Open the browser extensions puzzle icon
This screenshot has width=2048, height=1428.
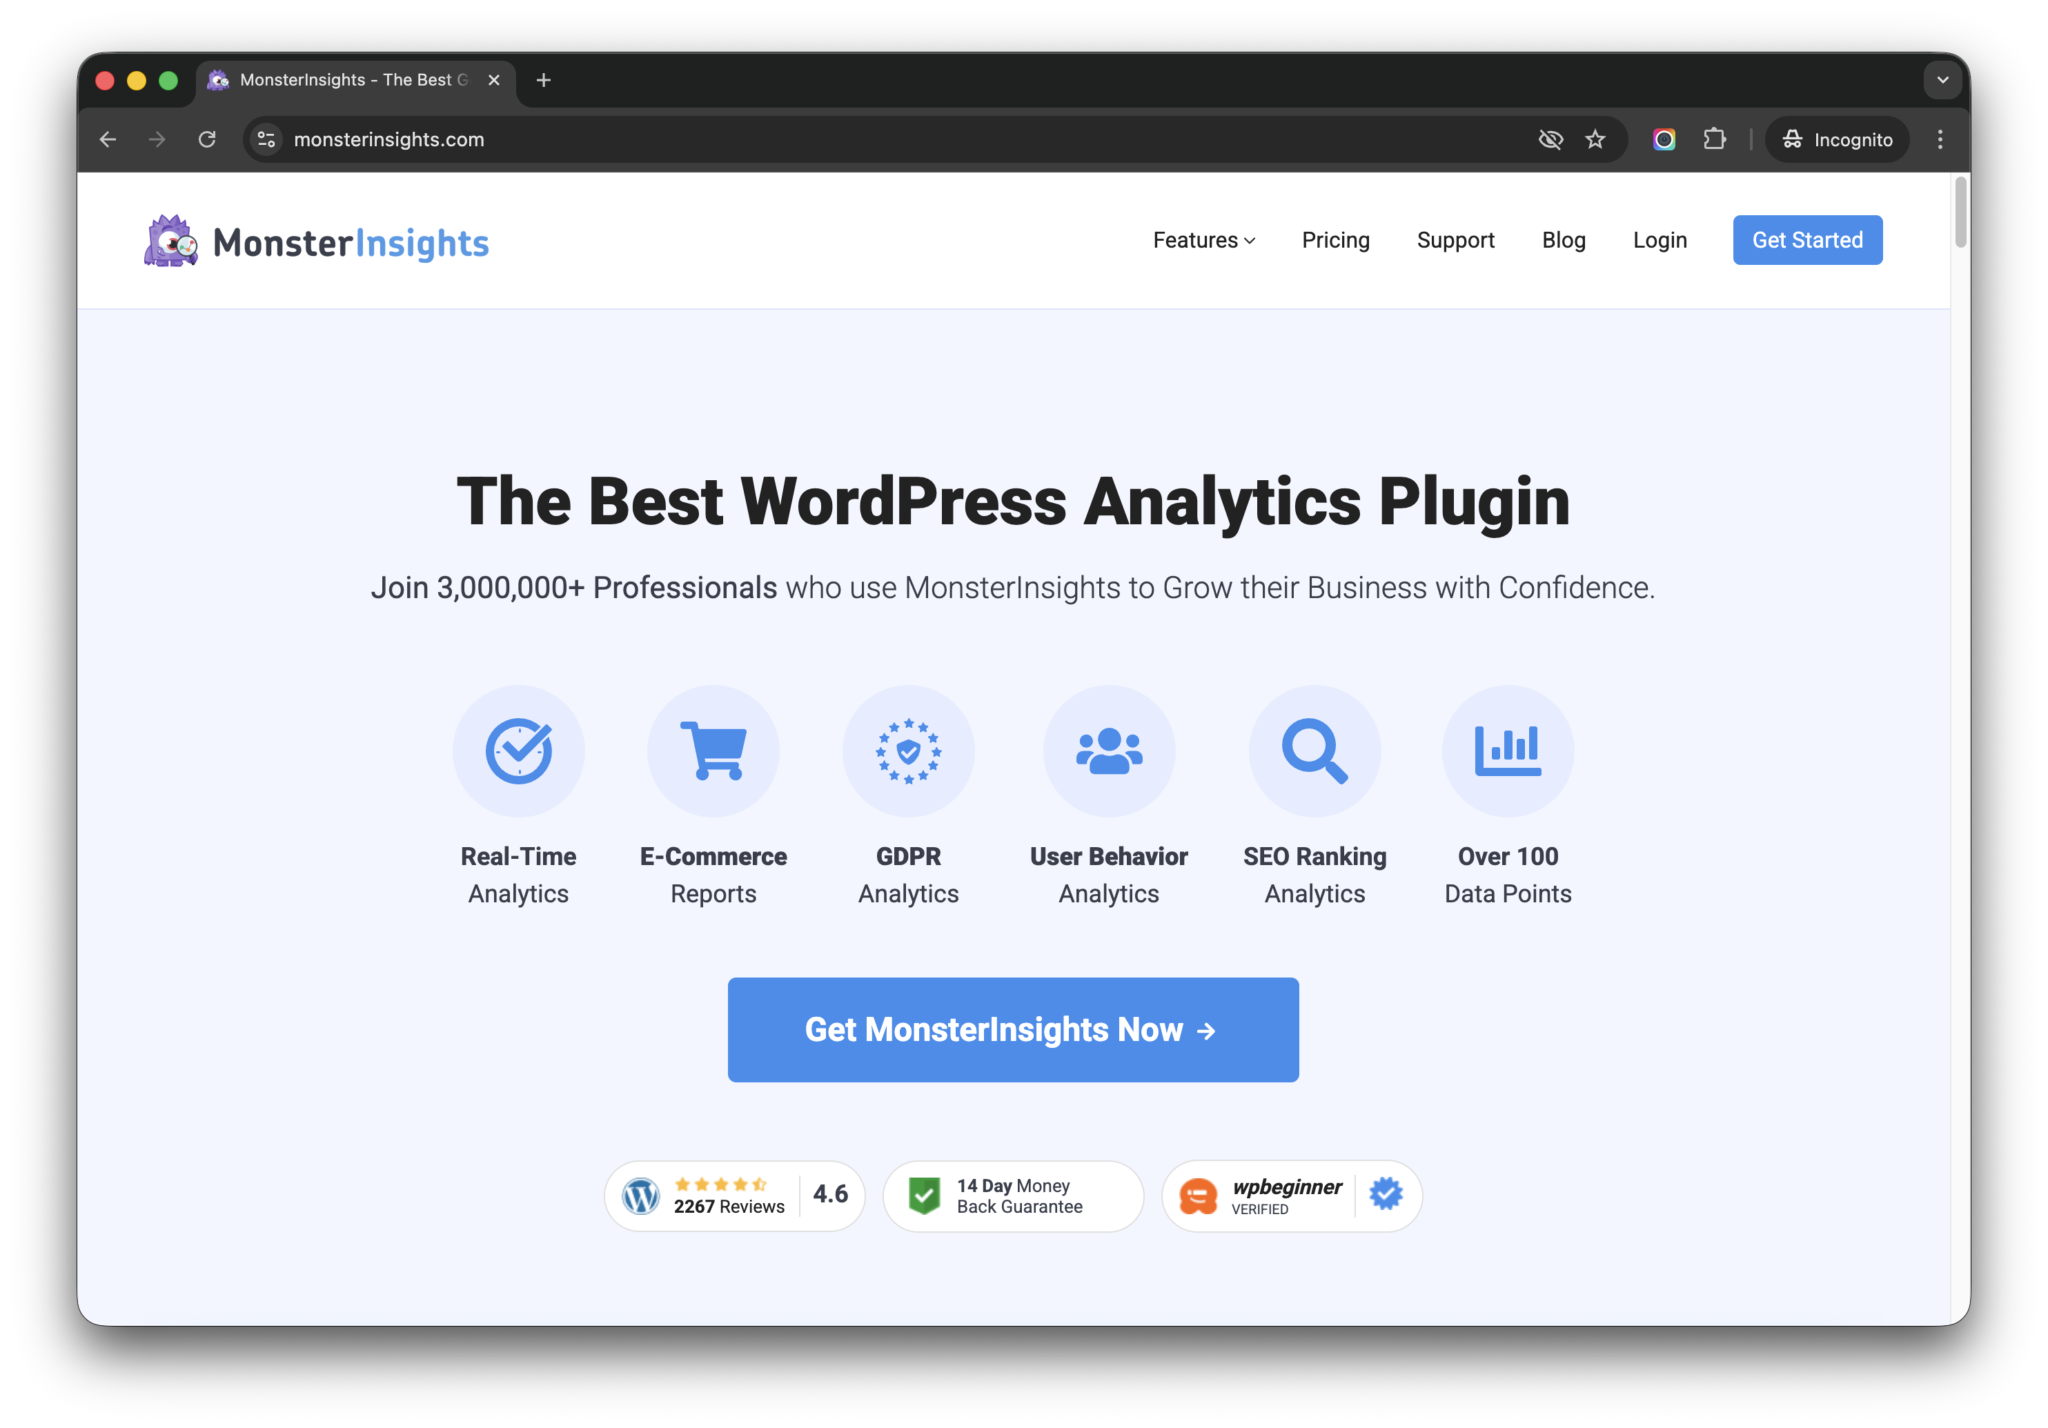tap(1715, 139)
